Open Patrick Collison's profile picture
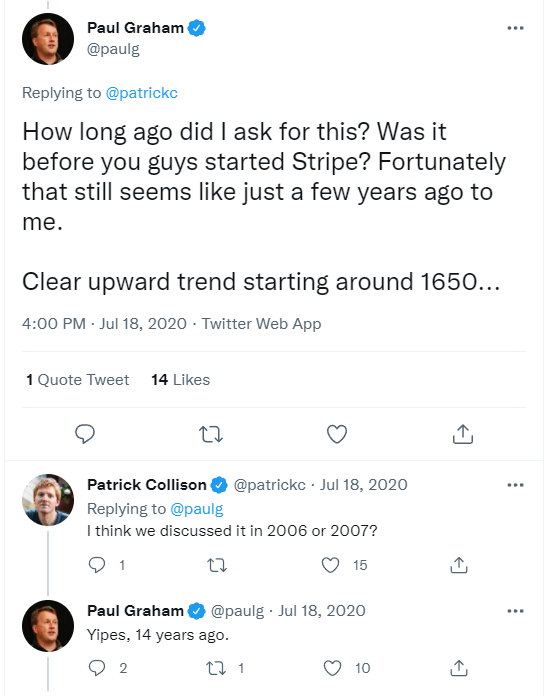 48,500
